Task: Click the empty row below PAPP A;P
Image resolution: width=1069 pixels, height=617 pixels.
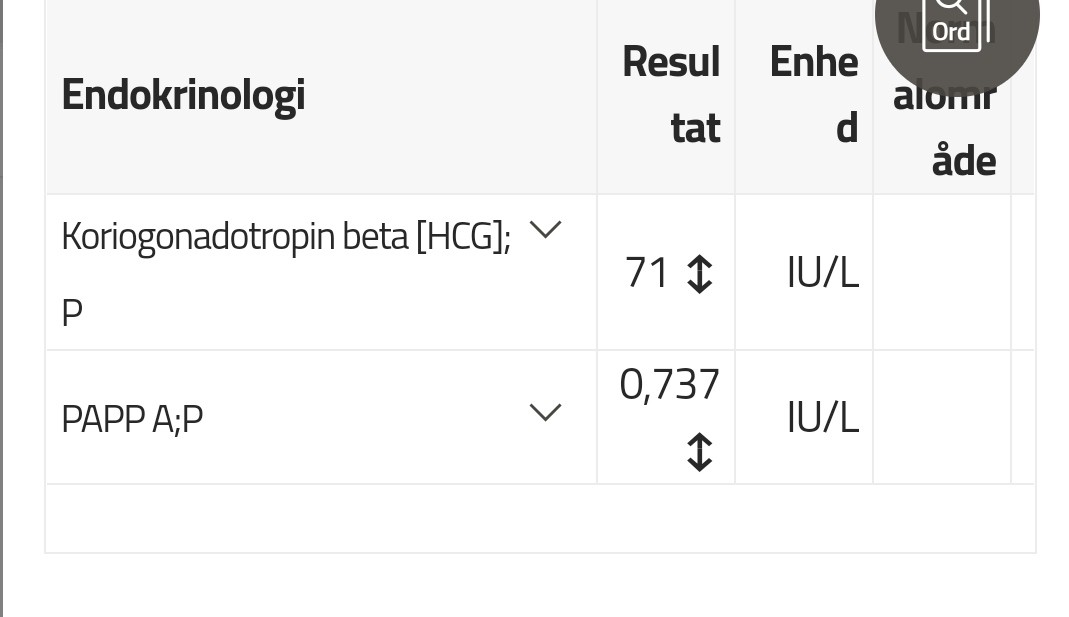Action: tap(540, 518)
